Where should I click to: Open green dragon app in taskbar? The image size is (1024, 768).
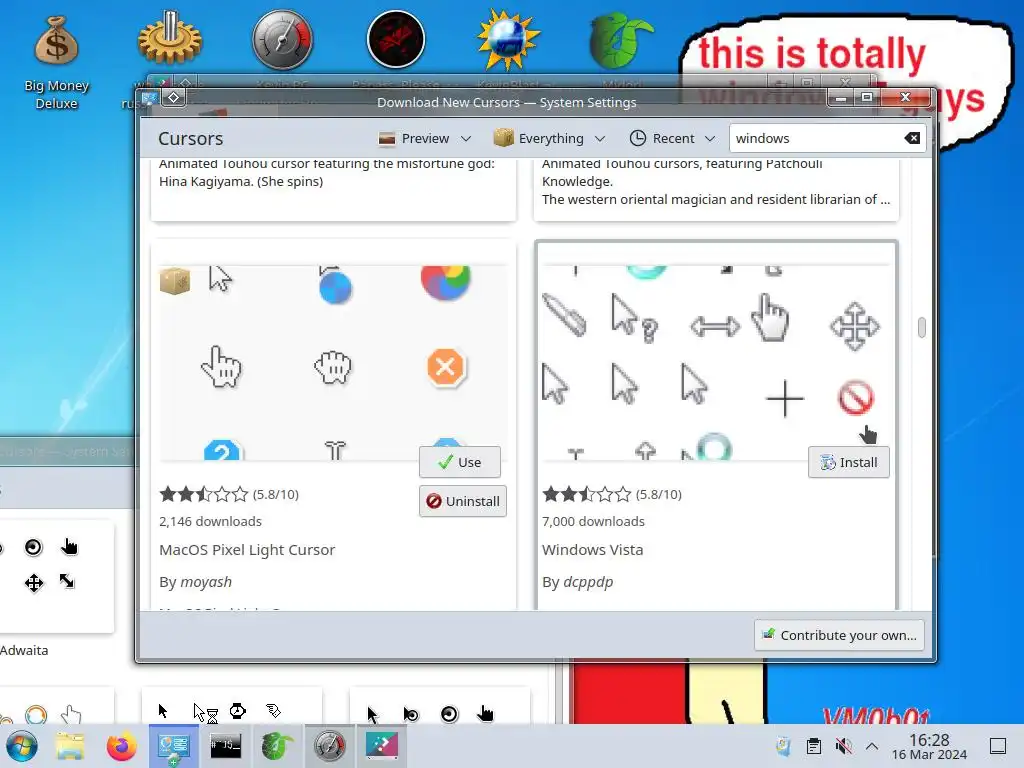278,746
